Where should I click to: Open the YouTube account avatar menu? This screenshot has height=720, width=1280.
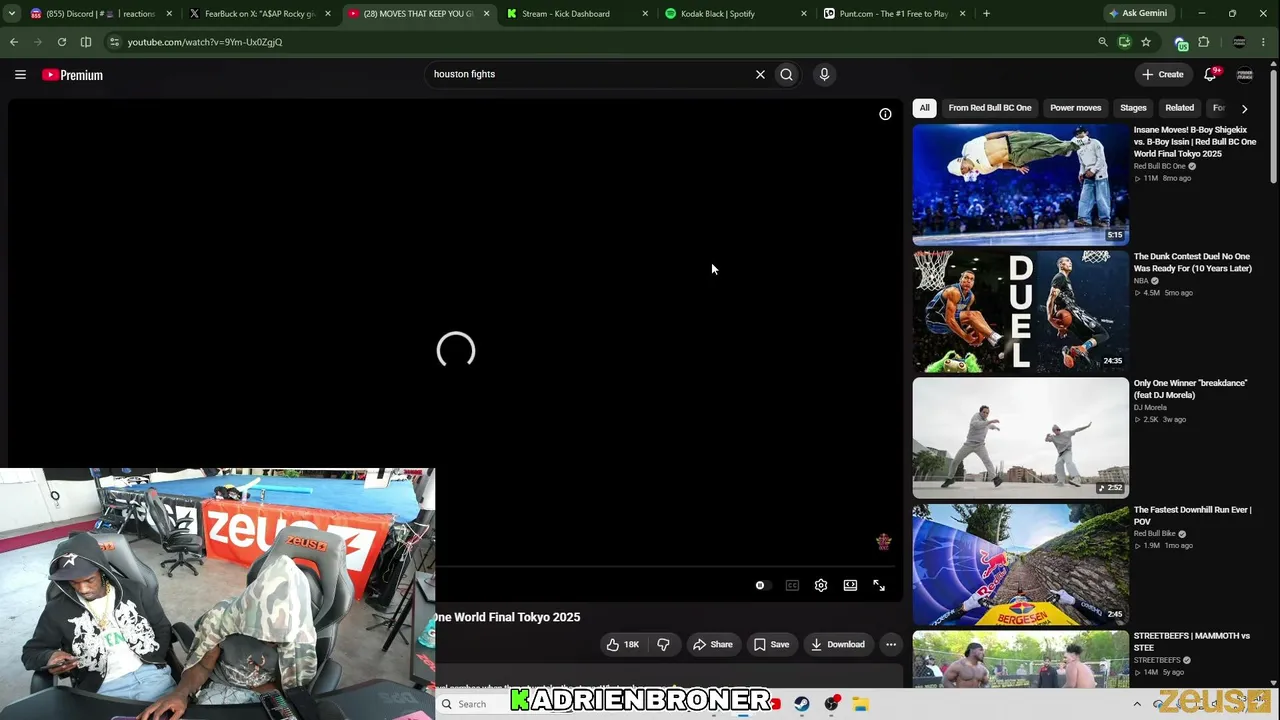tap(1245, 74)
